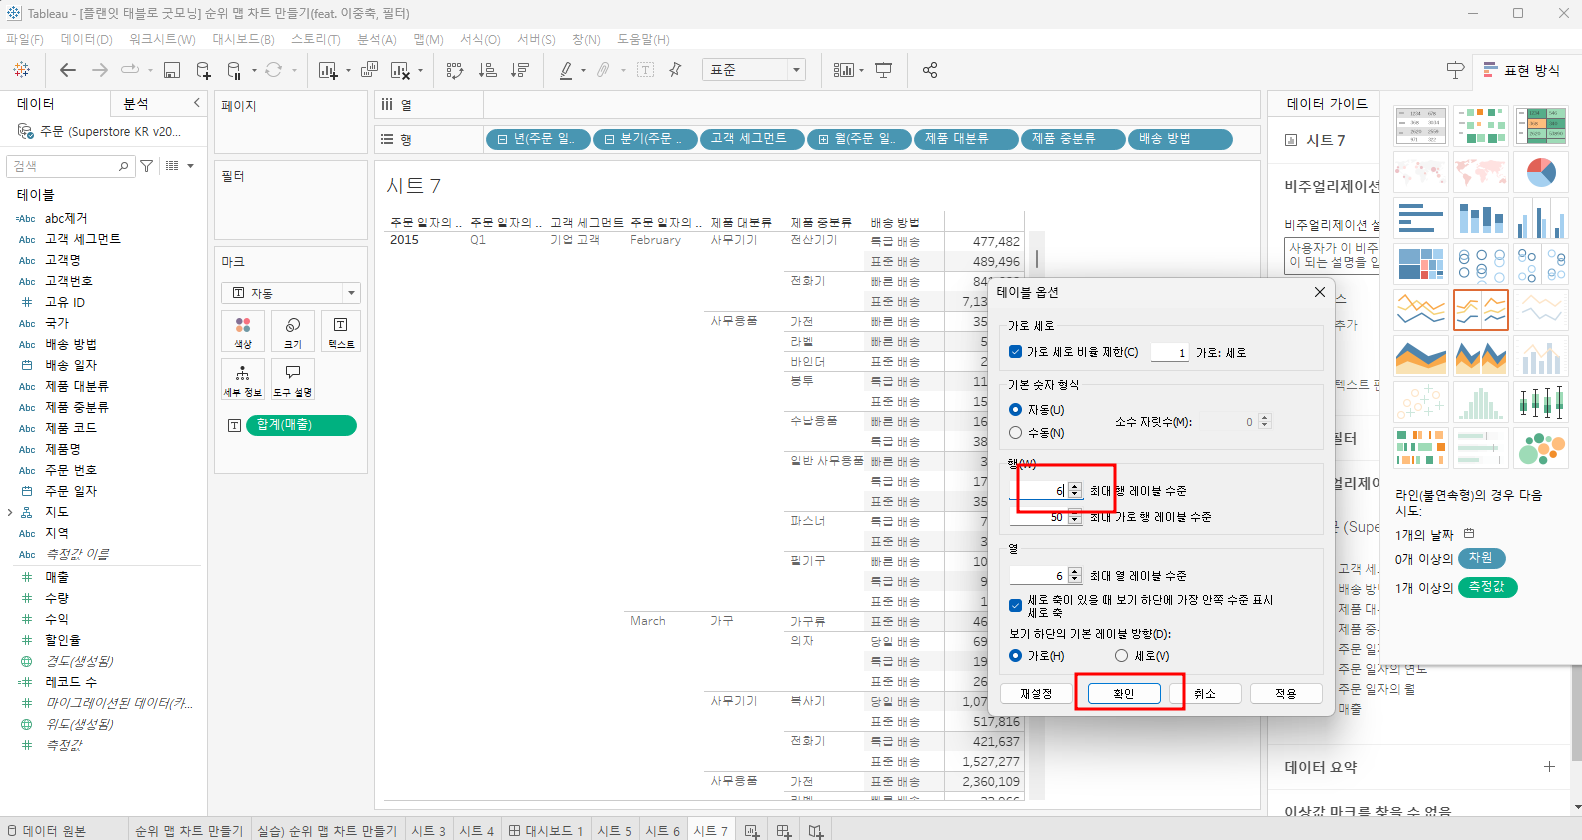
Task: Open the Size card in Marks
Action: pos(293,331)
